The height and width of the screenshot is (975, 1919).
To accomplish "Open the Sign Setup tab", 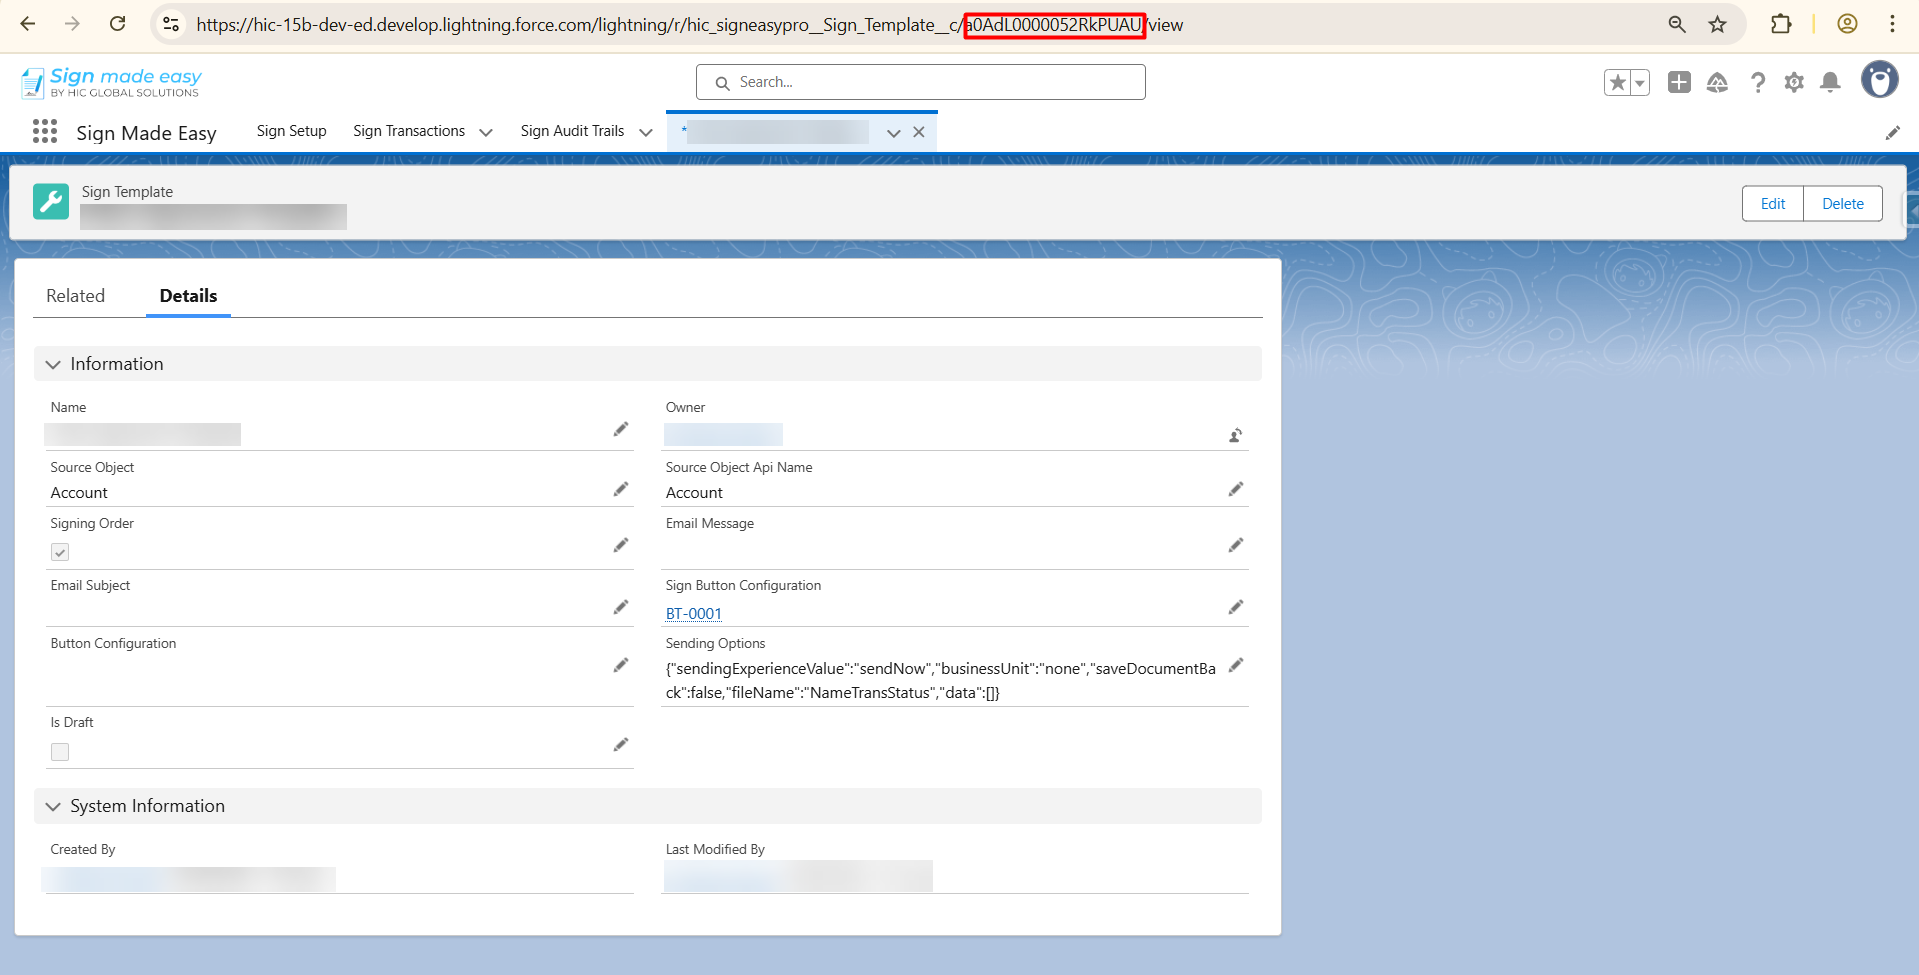I will tap(291, 131).
